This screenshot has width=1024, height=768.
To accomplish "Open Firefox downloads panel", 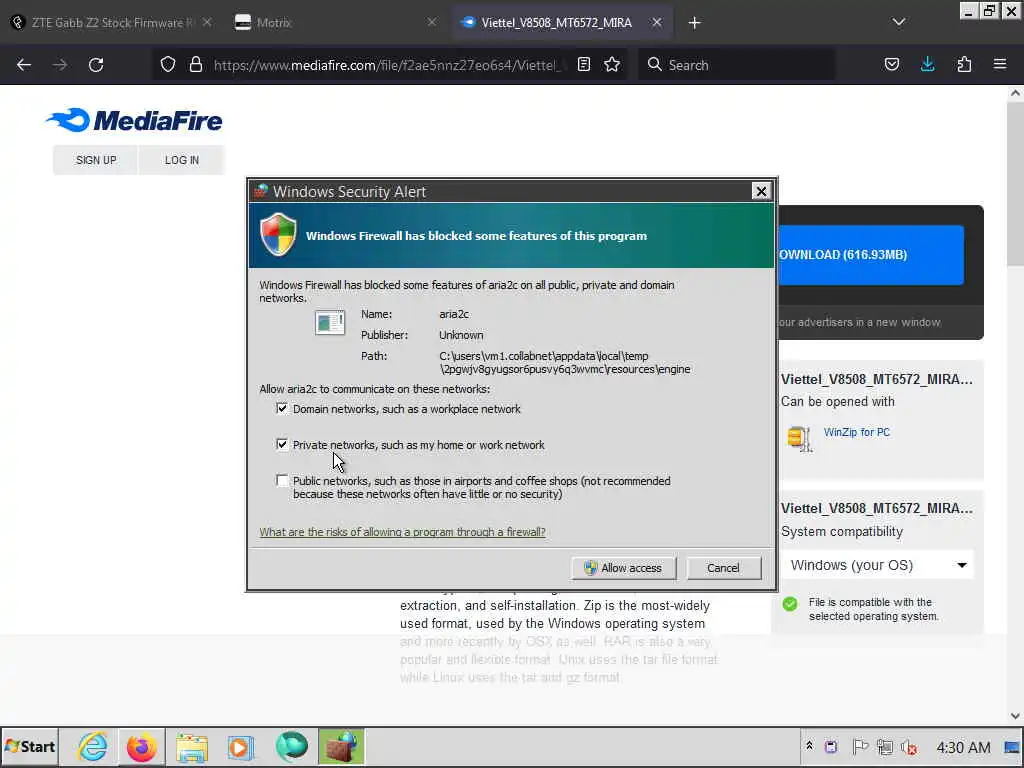I will pos(927,65).
